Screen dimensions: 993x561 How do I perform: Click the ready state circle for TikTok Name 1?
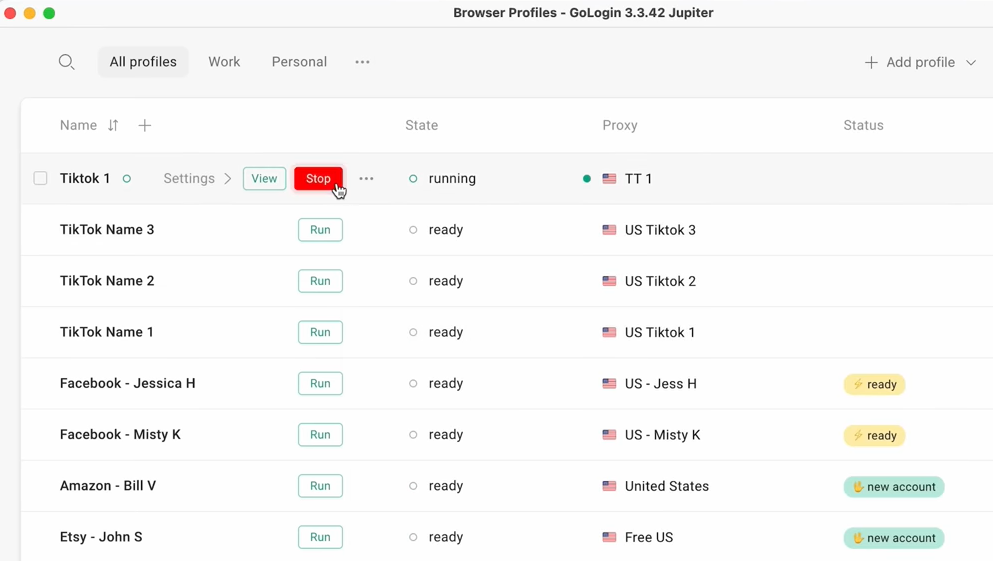413,332
